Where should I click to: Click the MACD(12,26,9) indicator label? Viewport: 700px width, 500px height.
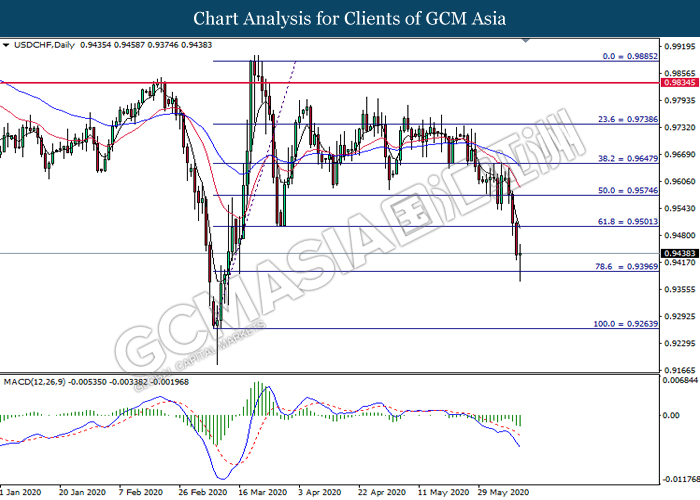[x=34, y=382]
